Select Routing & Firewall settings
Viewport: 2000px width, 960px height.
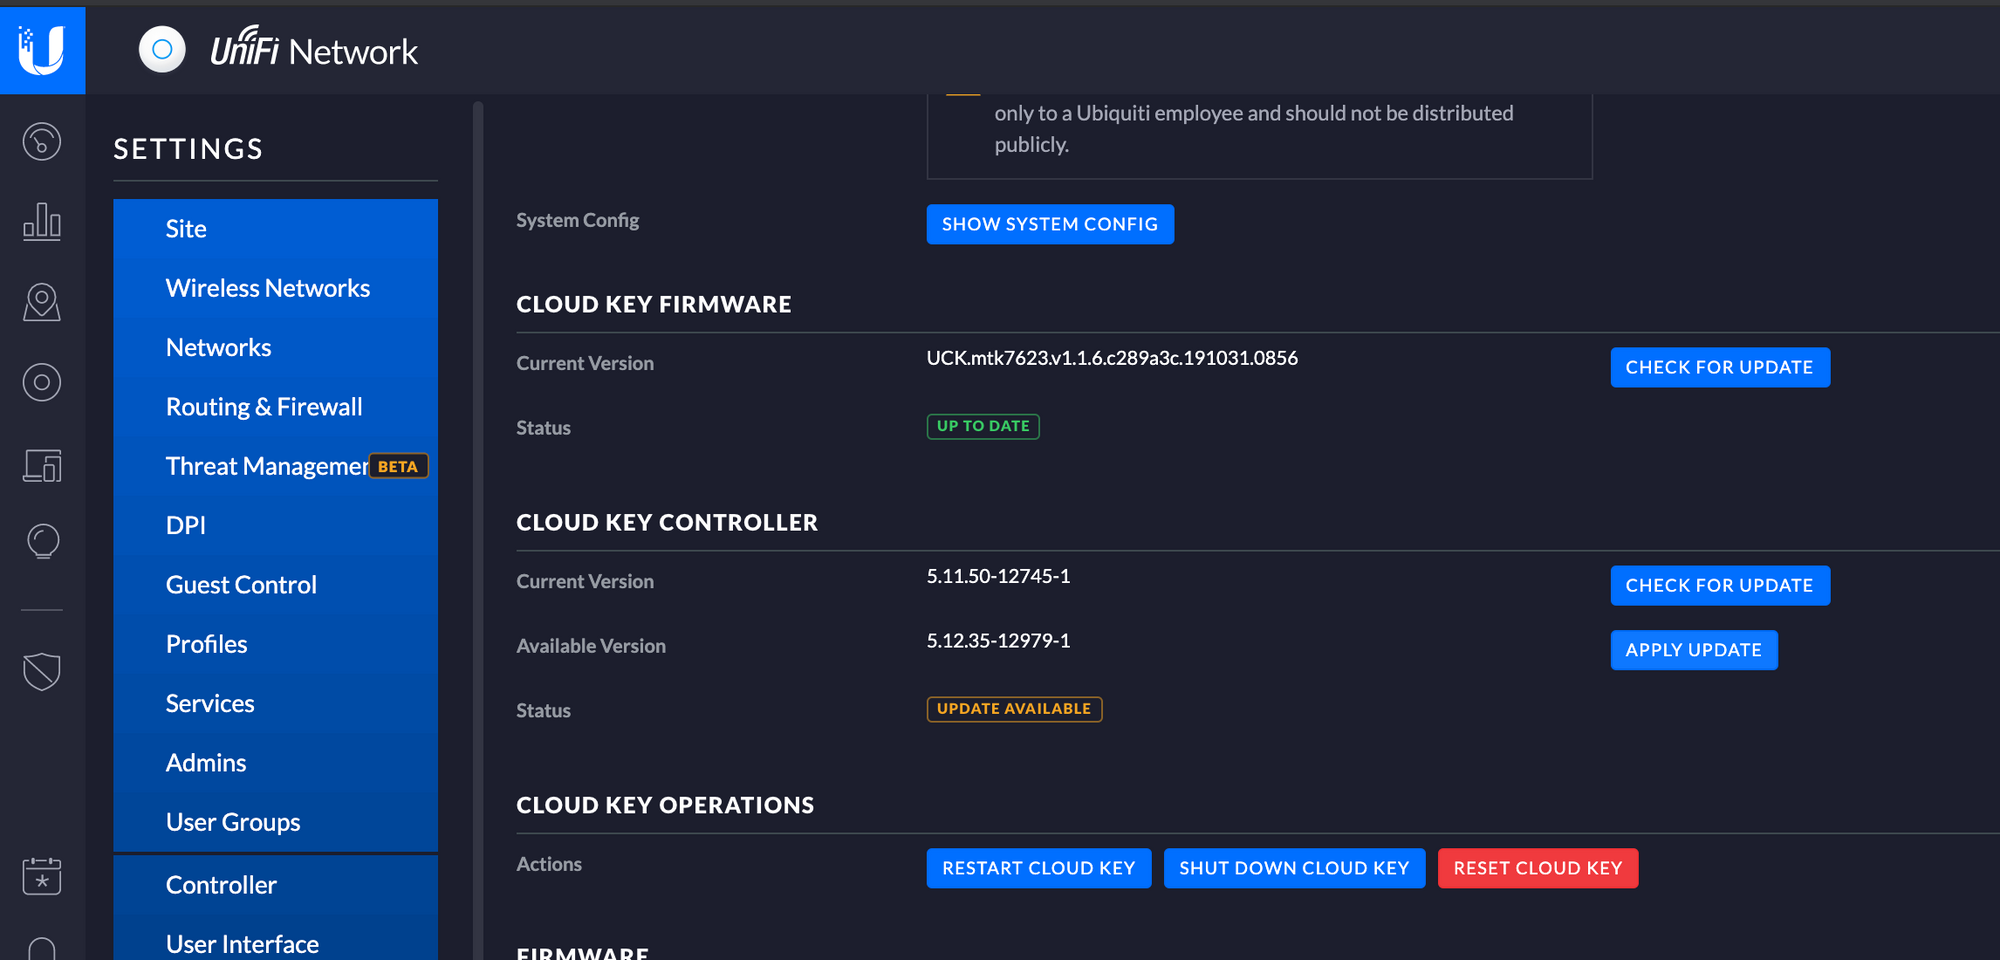pyautogui.click(x=264, y=407)
